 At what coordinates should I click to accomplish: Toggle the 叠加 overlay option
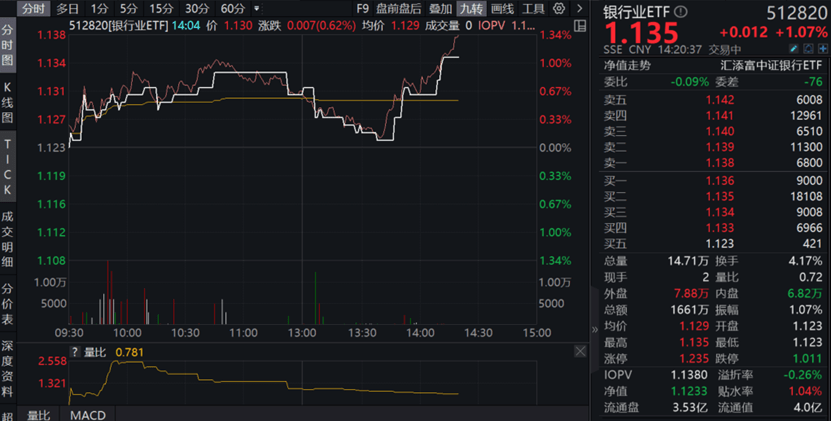click(441, 9)
